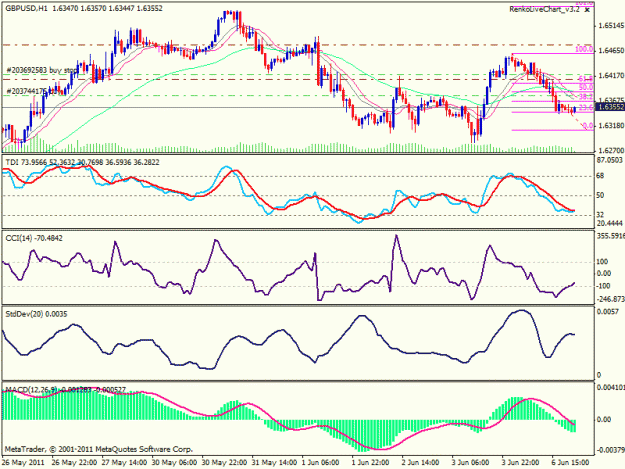Click the 30 May 22:00 time label
The height and width of the screenshot is (469, 625).
pyautogui.click(x=224, y=463)
